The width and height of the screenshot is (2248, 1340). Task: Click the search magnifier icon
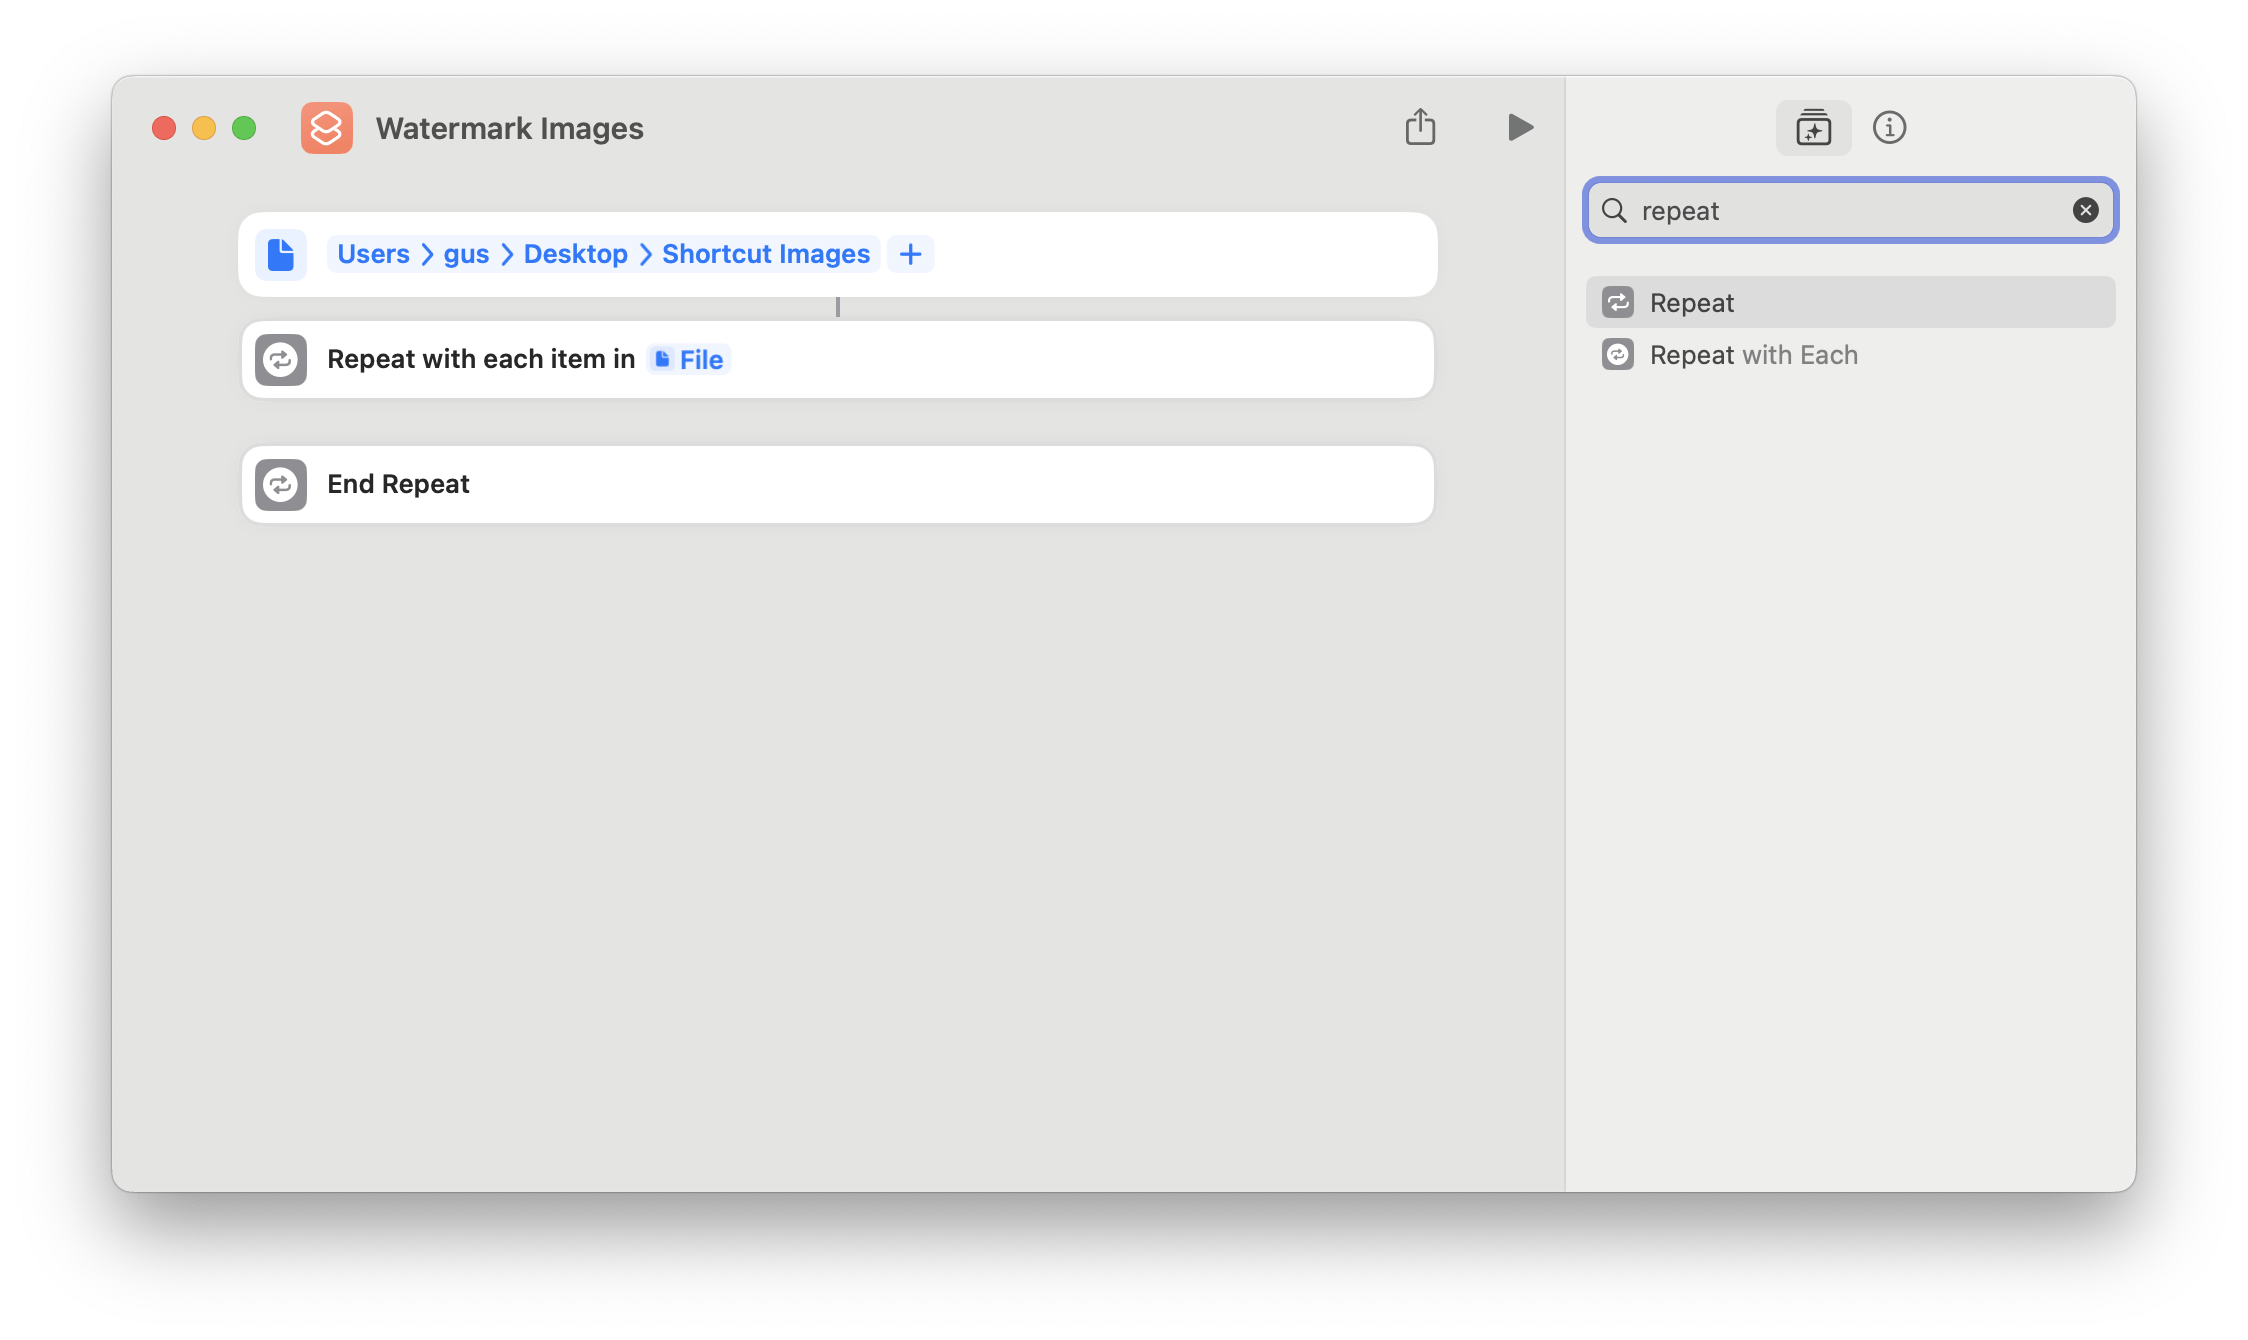[1614, 210]
